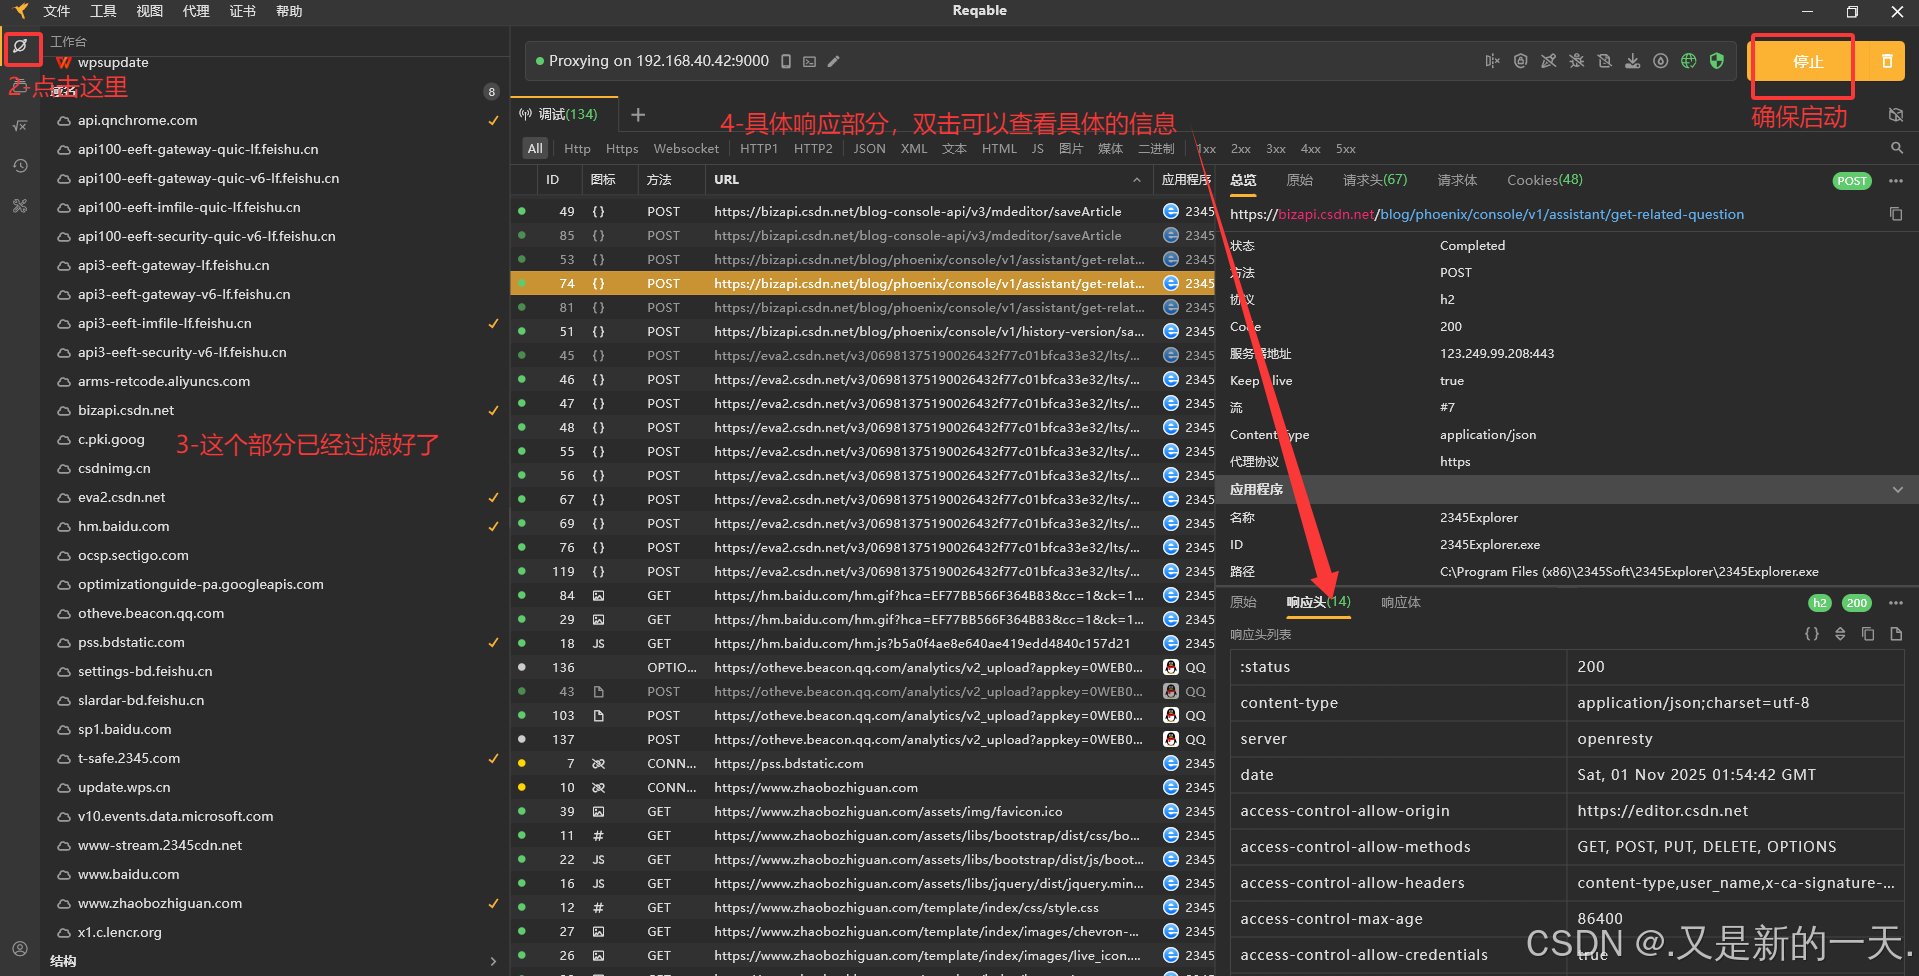Toggle the breakpoint bug-slash toolbar icon
The width and height of the screenshot is (1919, 976).
[x=1576, y=61]
